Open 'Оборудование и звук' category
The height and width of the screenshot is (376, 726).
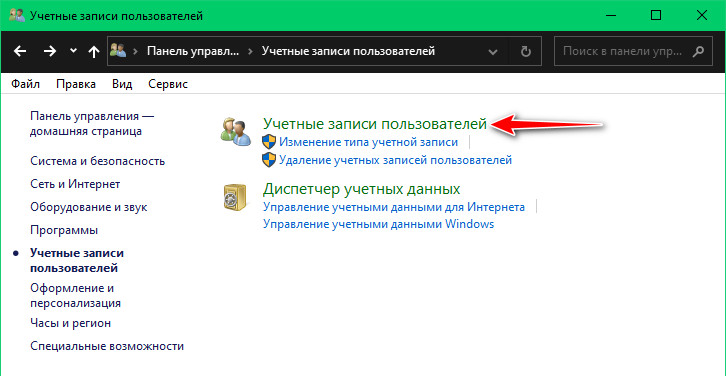point(88,207)
